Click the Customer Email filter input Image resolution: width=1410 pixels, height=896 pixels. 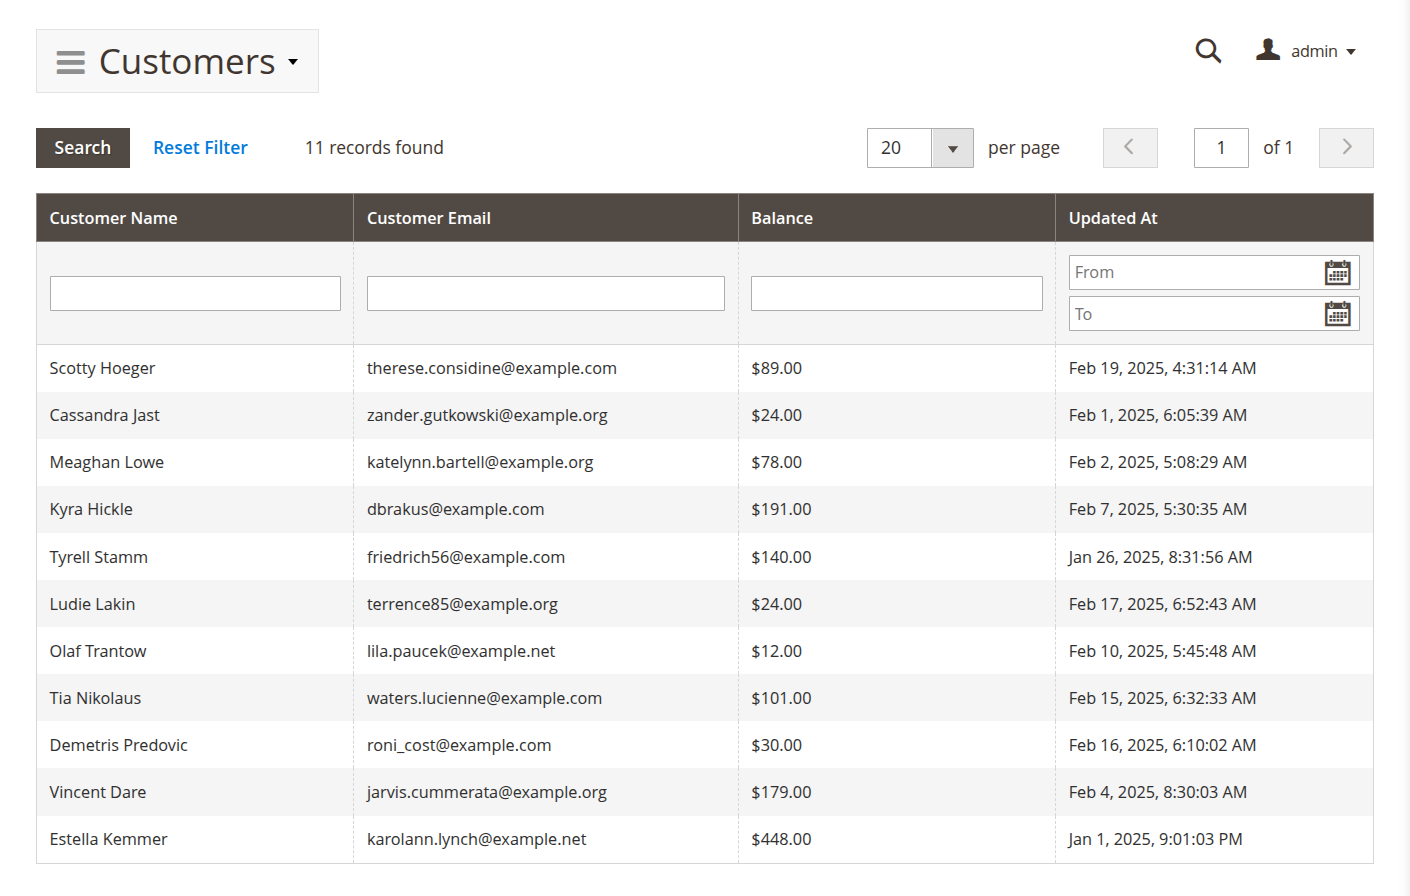coord(545,294)
